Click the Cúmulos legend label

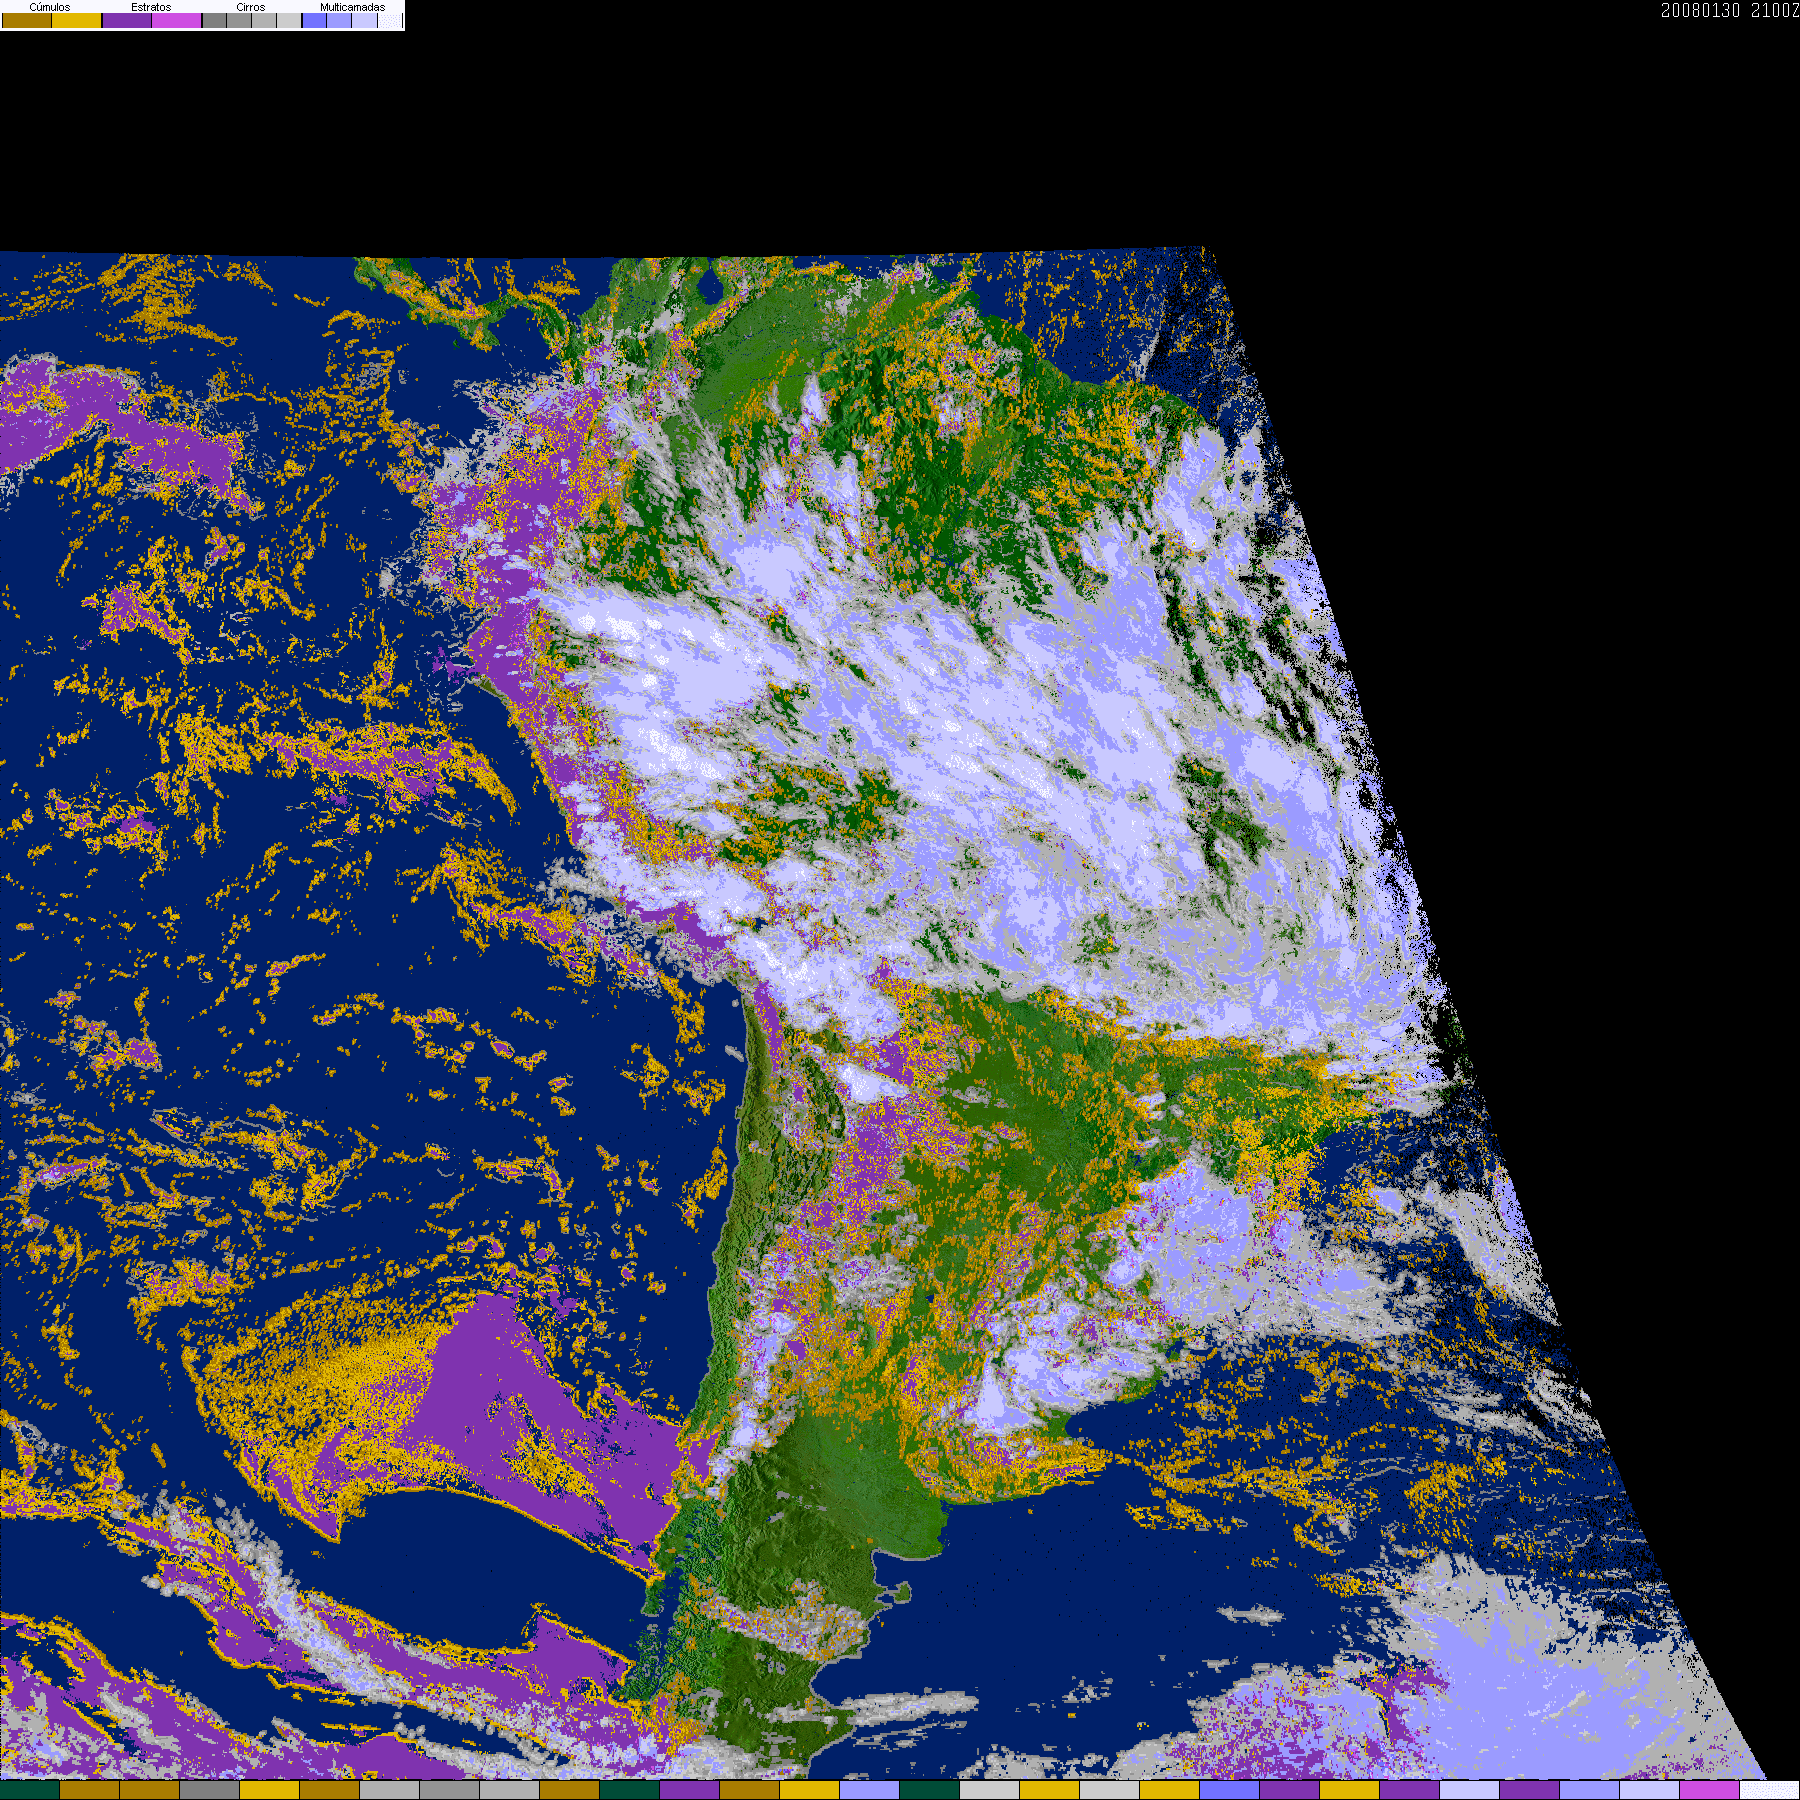pyautogui.click(x=50, y=7)
